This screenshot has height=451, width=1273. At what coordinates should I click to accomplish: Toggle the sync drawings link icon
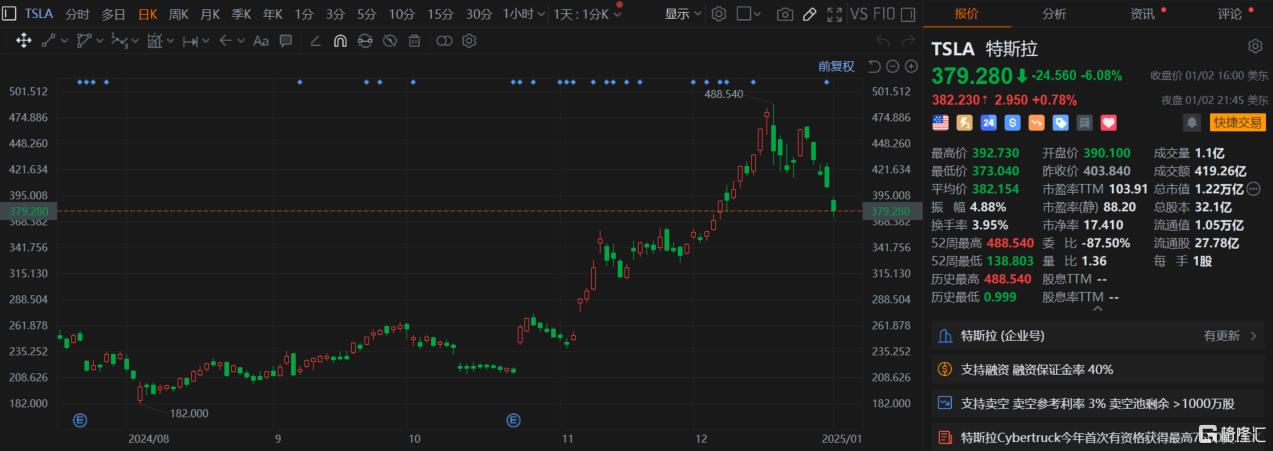point(365,41)
